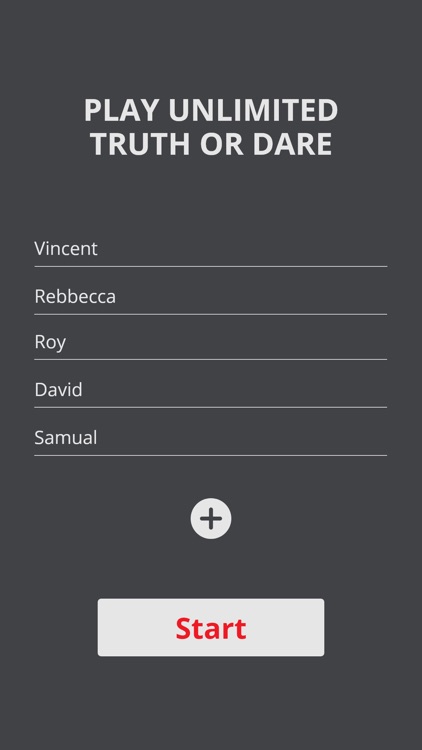Click the underline beneath the Roy field
Image resolution: width=422 pixels, height=750 pixels.
click(211, 359)
